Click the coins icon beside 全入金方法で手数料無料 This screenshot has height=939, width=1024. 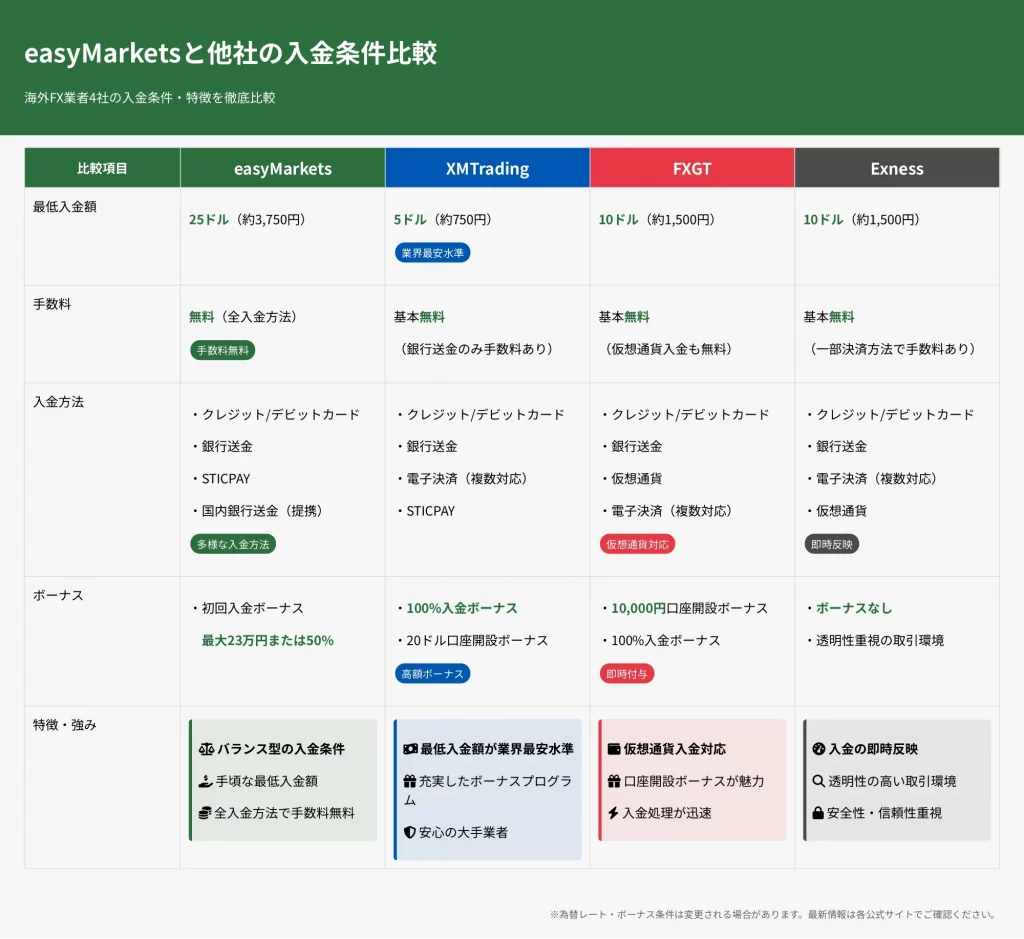(x=206, y=813)
